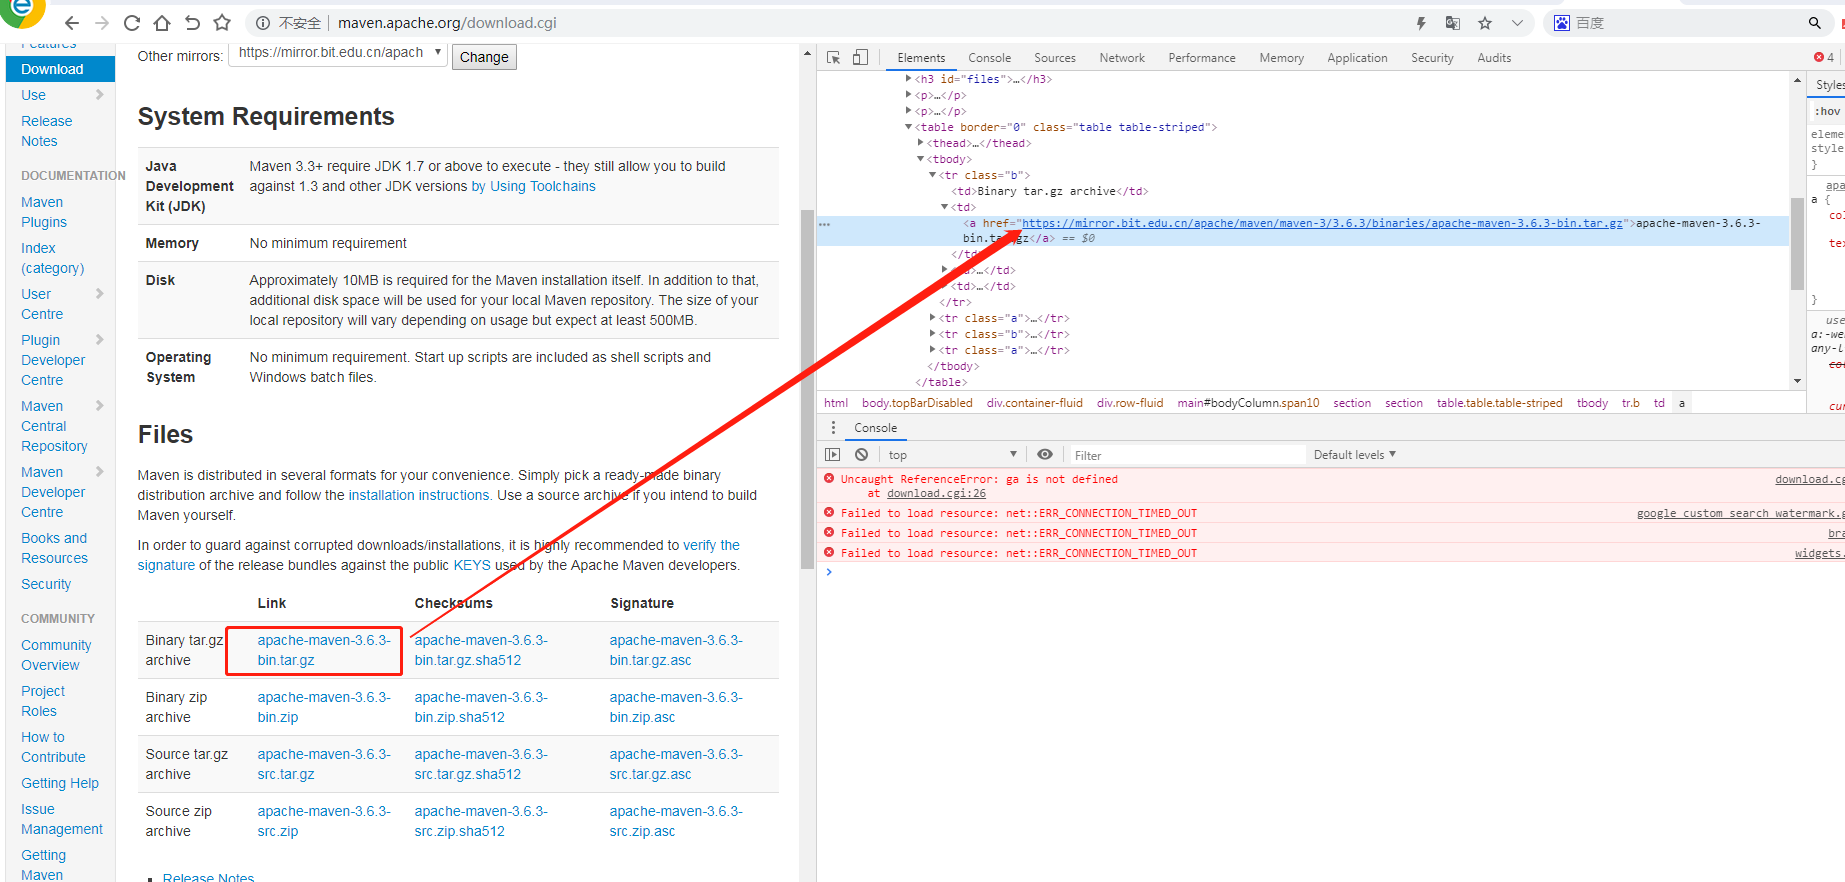
Task: Open apache-maven-3.6.3-src.zip.sha512 checksum link
Action: coord(481,821)
